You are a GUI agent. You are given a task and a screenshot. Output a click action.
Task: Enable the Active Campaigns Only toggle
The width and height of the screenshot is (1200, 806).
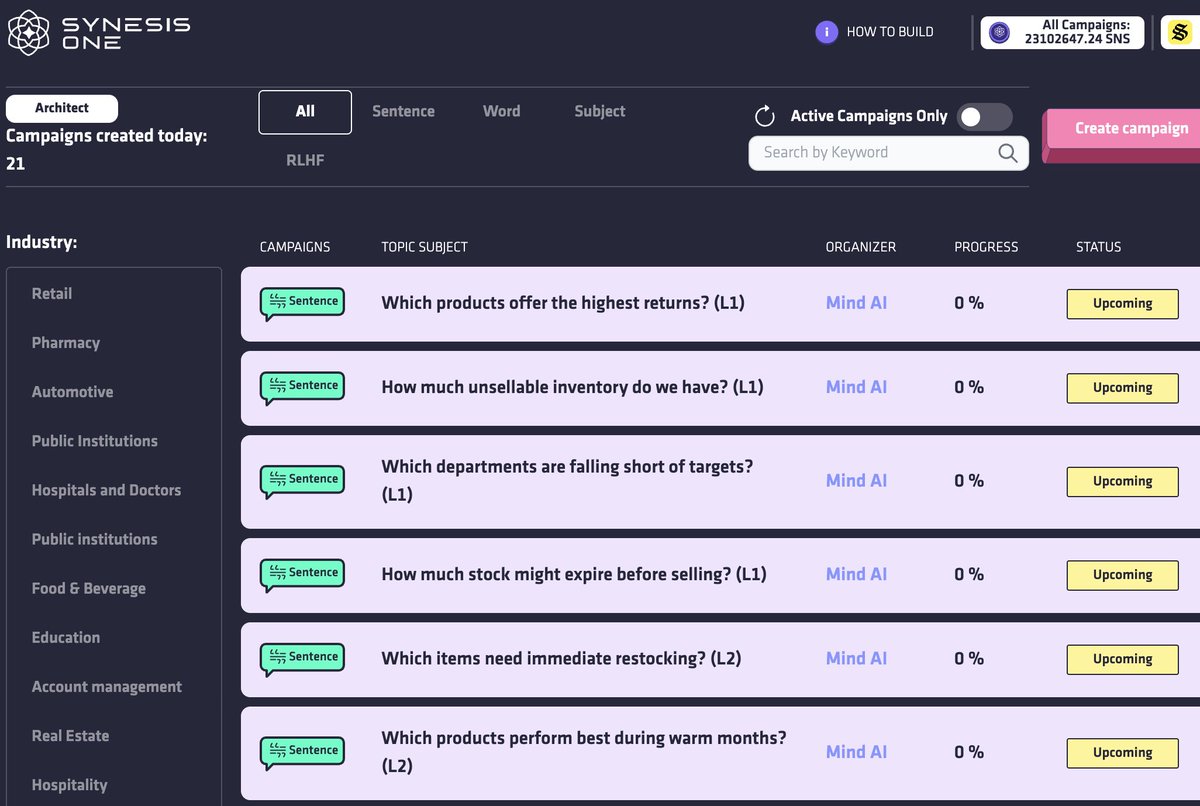[984, 116]
